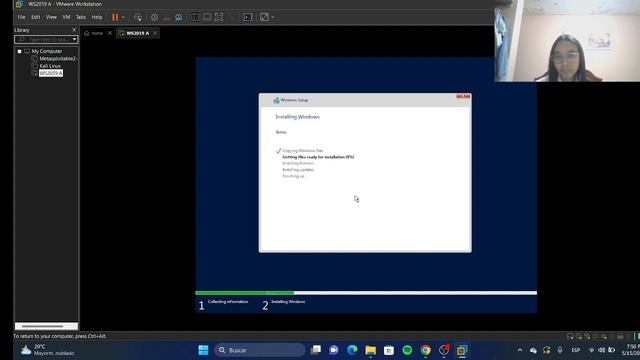Click step 2 Installing Windows label
The width and height of the screenshot is (640, 360).
[288, 302]
